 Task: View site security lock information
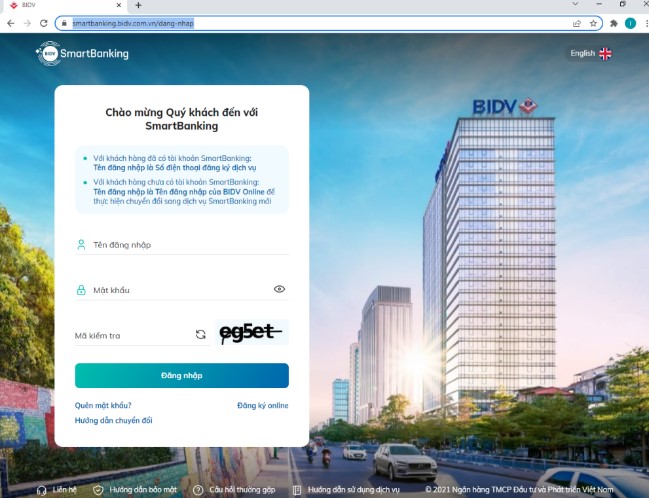(x=64, y=23)
